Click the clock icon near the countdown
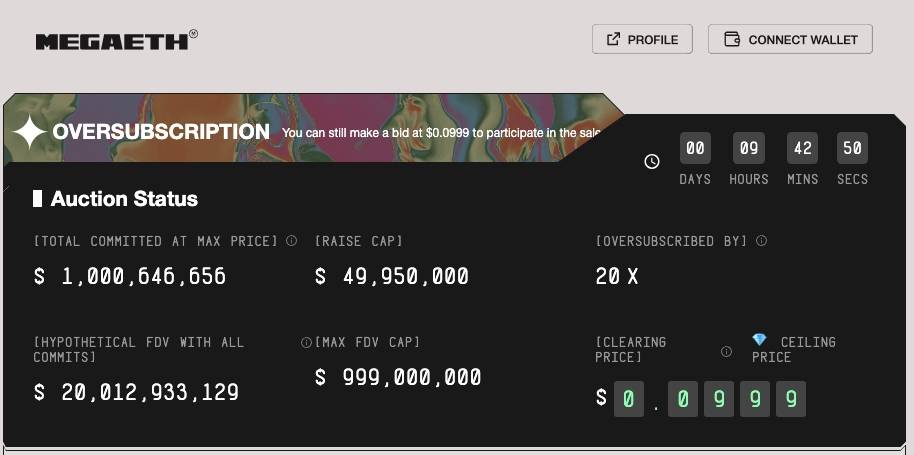 tap(652, 161)
